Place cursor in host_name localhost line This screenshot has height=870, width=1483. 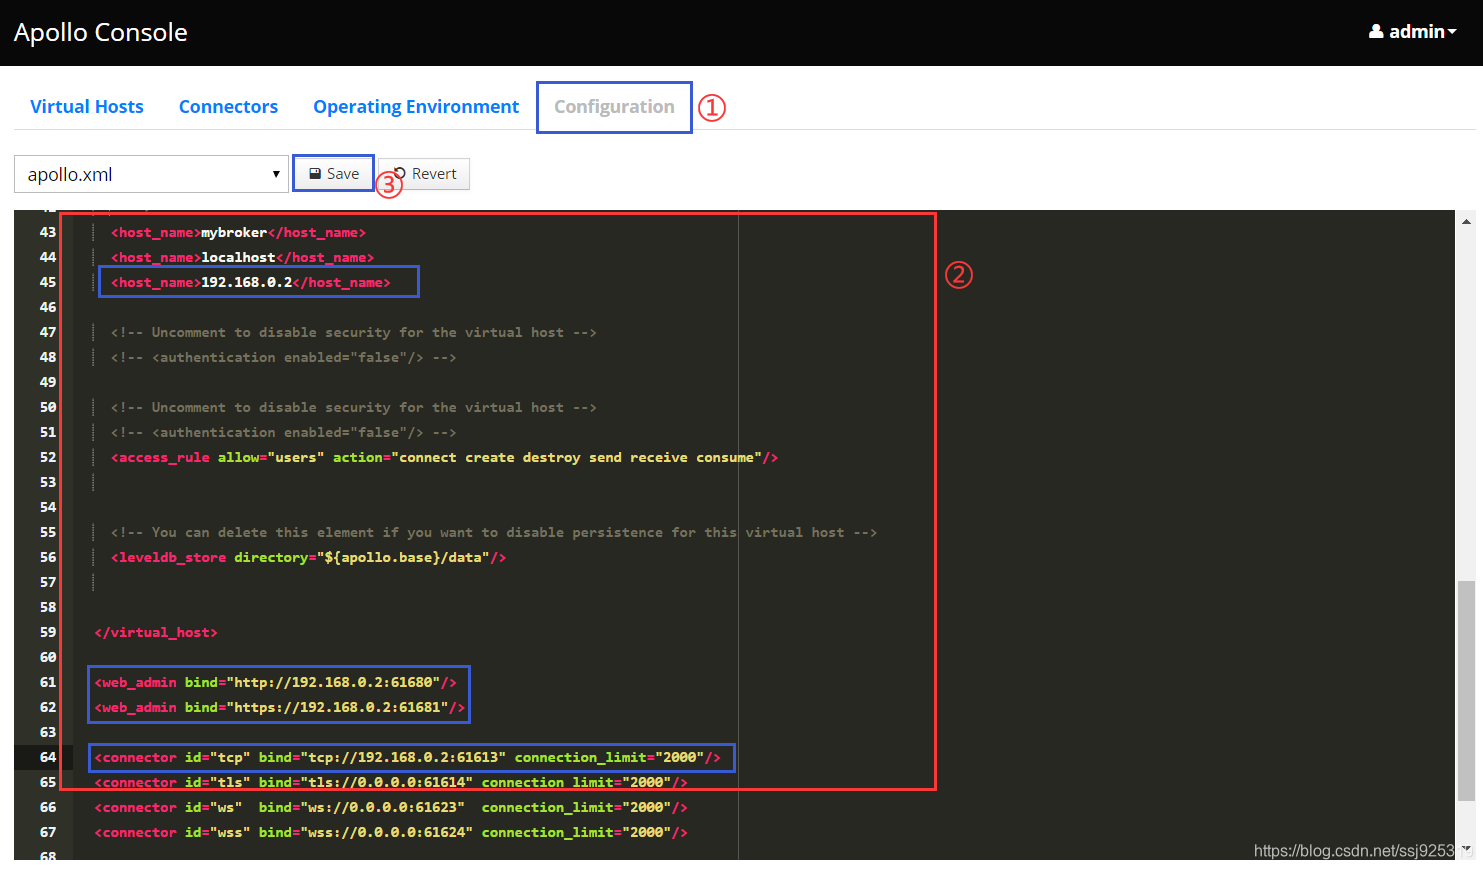[x=242, y=257]
